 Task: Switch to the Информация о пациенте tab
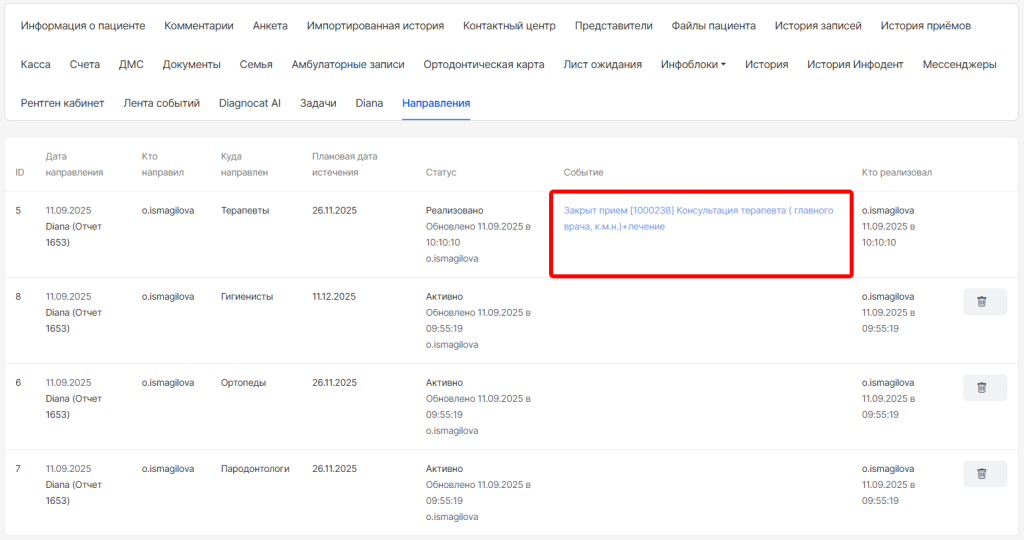point(83,26)
